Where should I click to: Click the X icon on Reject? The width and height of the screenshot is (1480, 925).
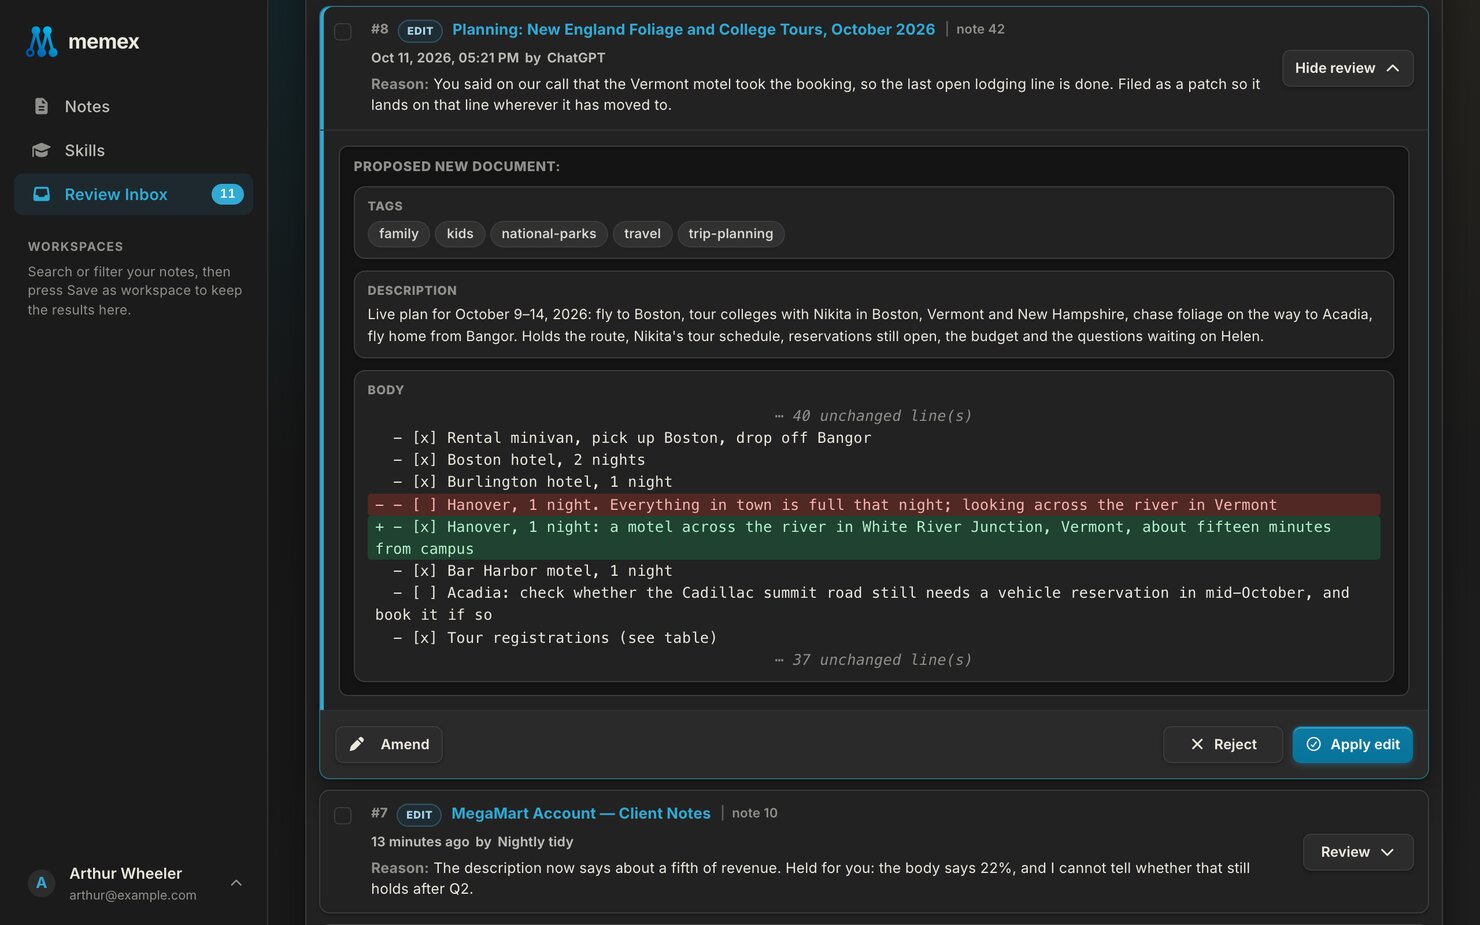click(1197, 744)
